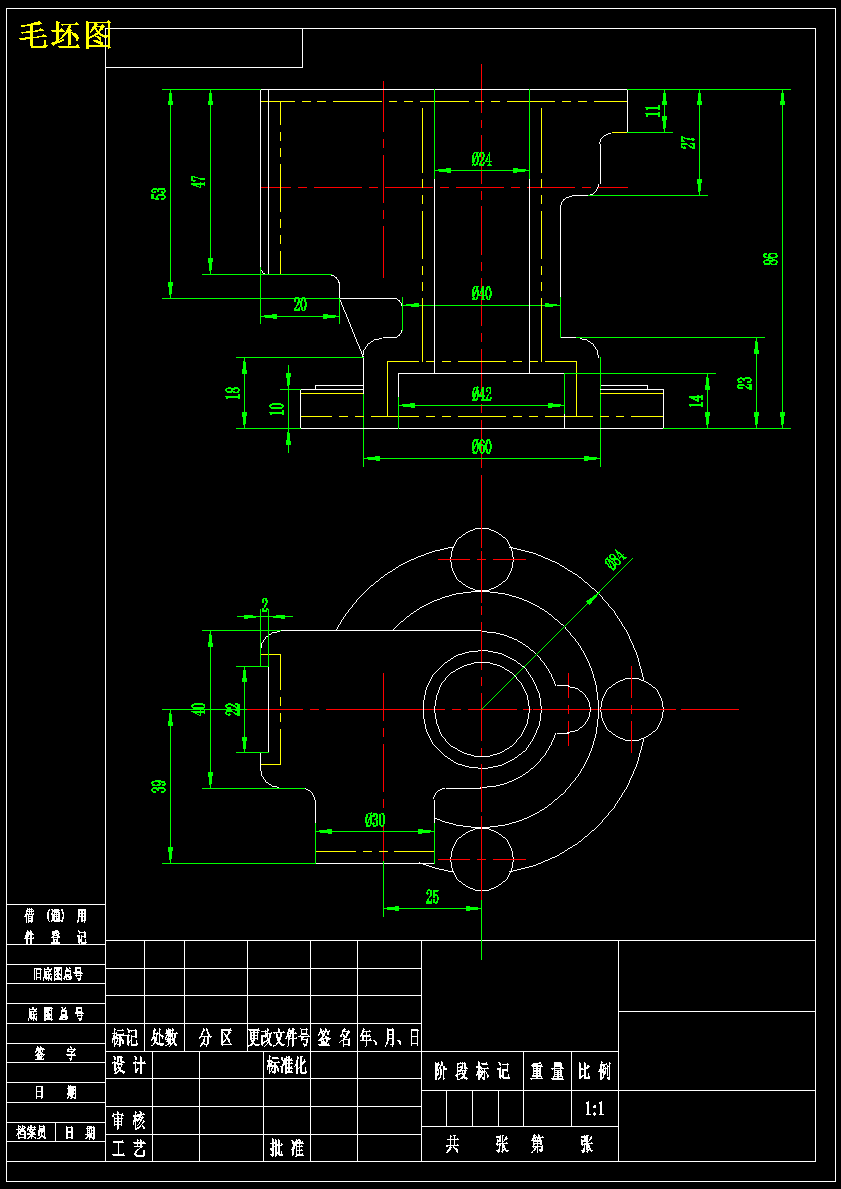Click the vertical dimension value 27
This screenshot has height=1189, width=841.
[688, 143]
